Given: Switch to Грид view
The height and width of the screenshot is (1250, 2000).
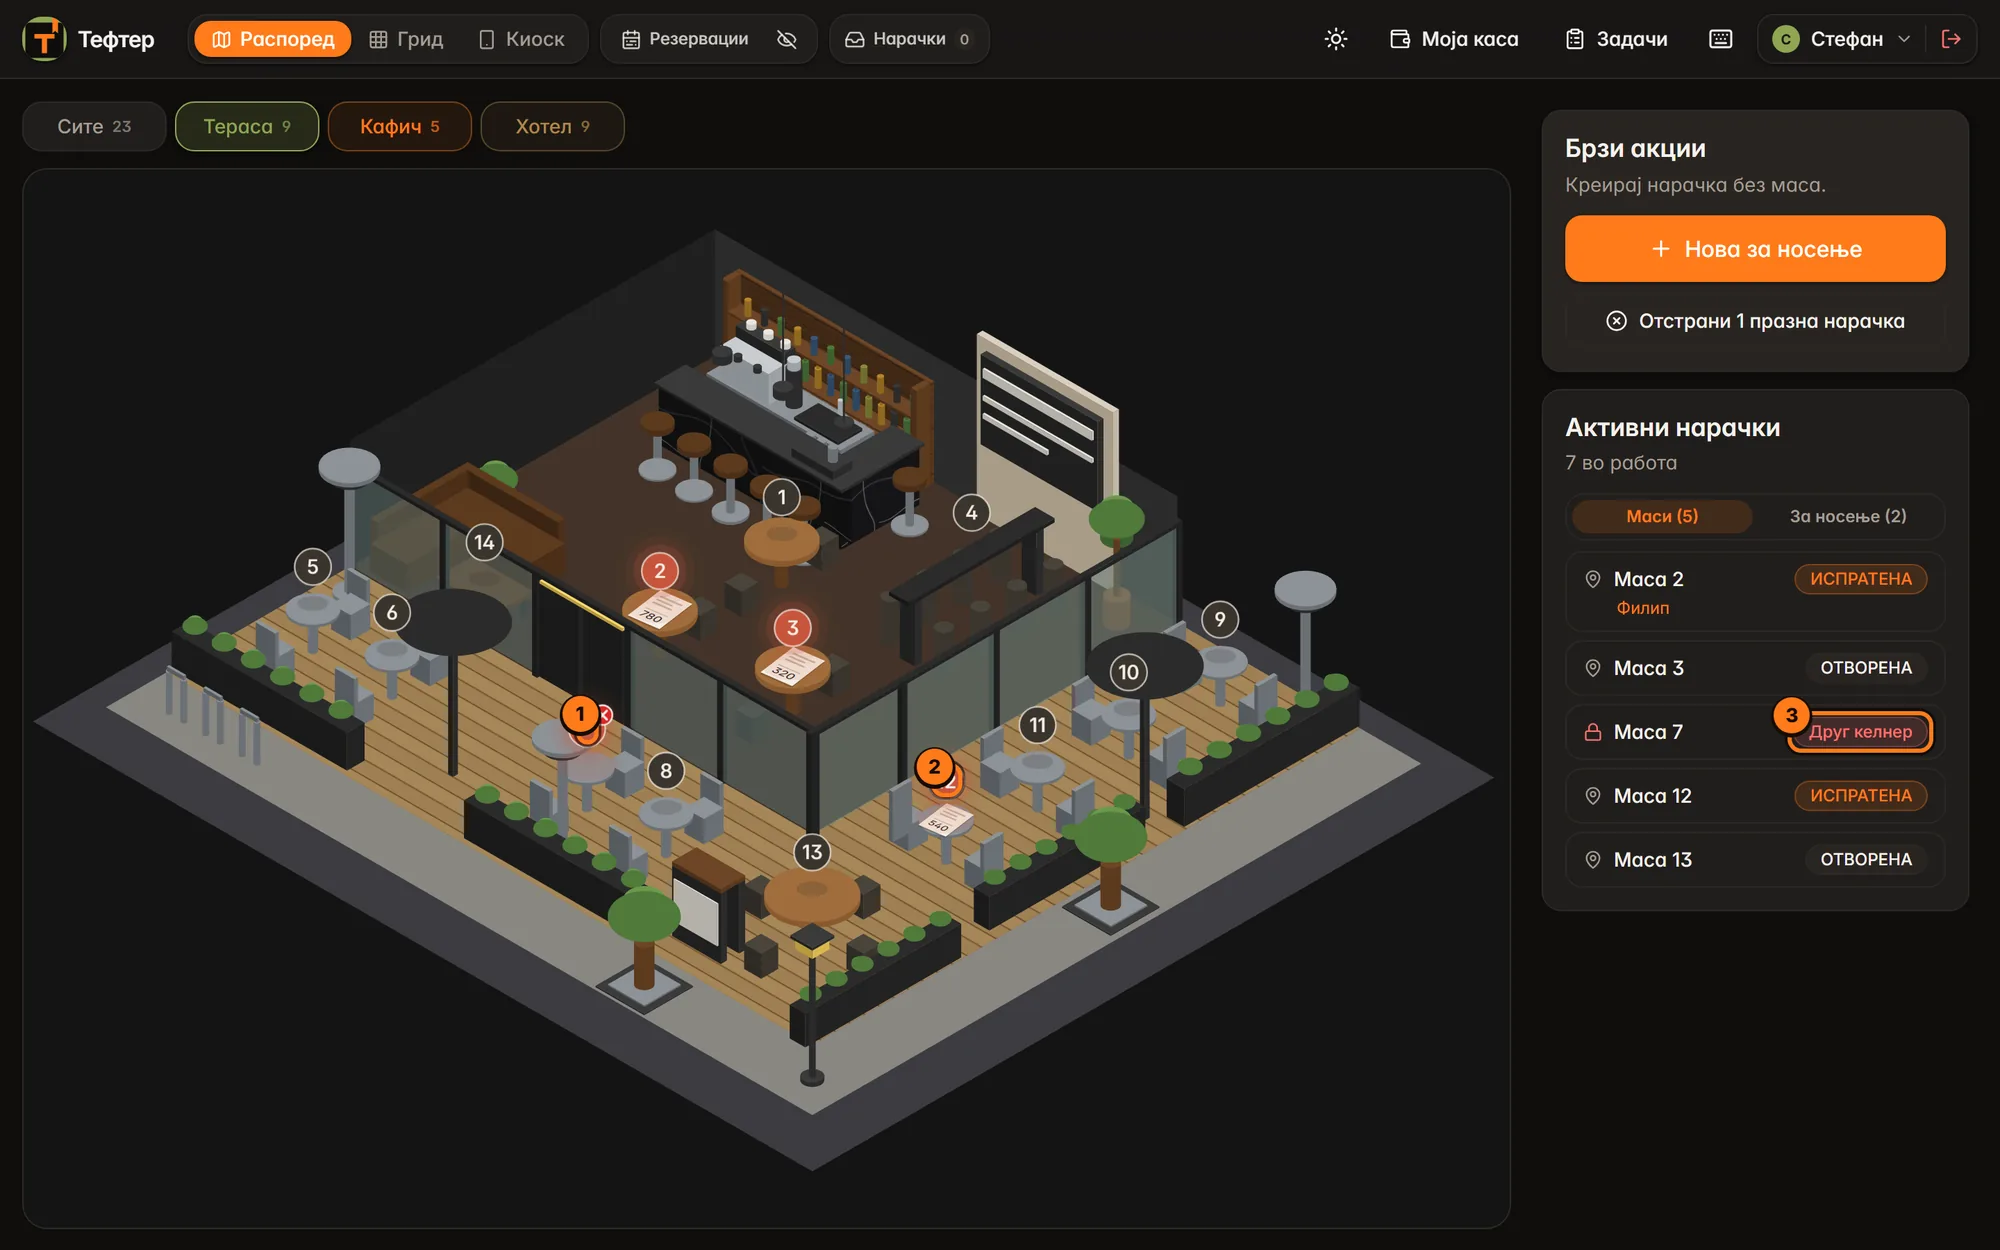Looking at the screenshot, I should (x=406, y=39).
